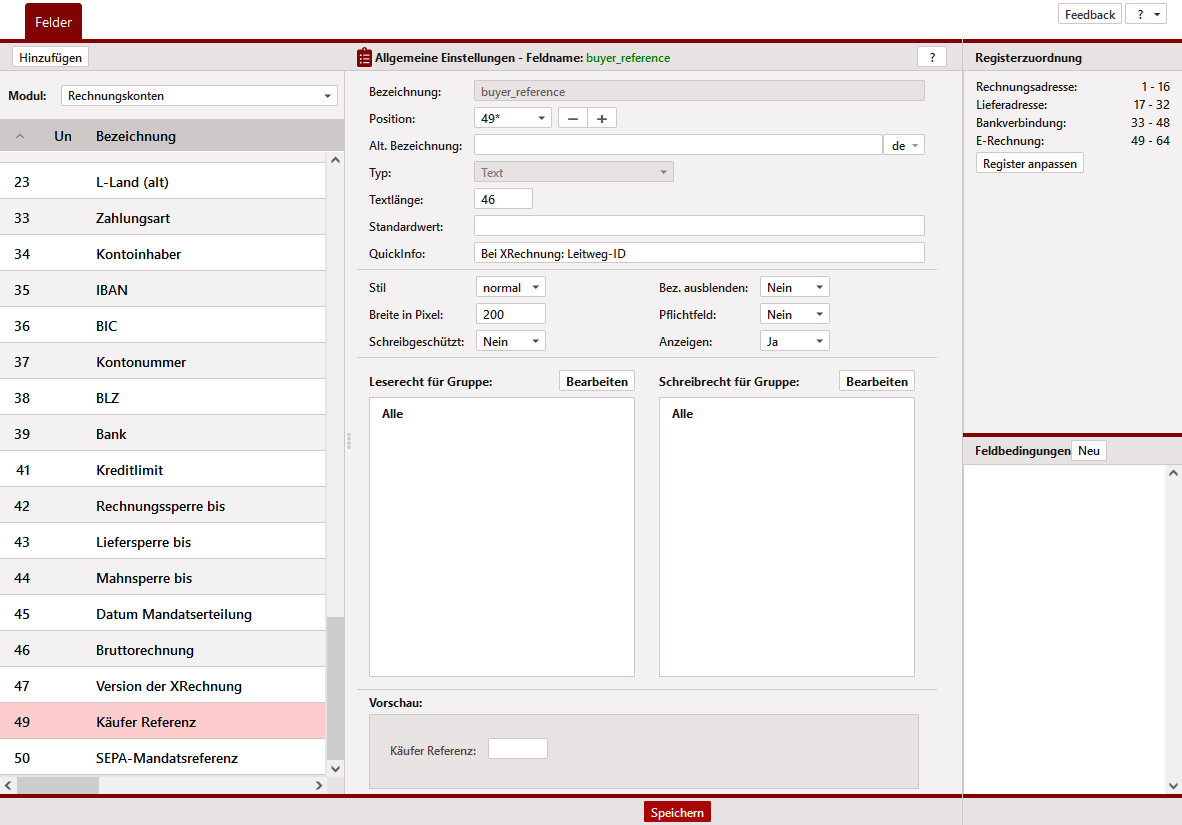The image size is (1182, 825).
Task: Open the Schreibgeschützt dropdown
Action: click(x=510, y=341)
